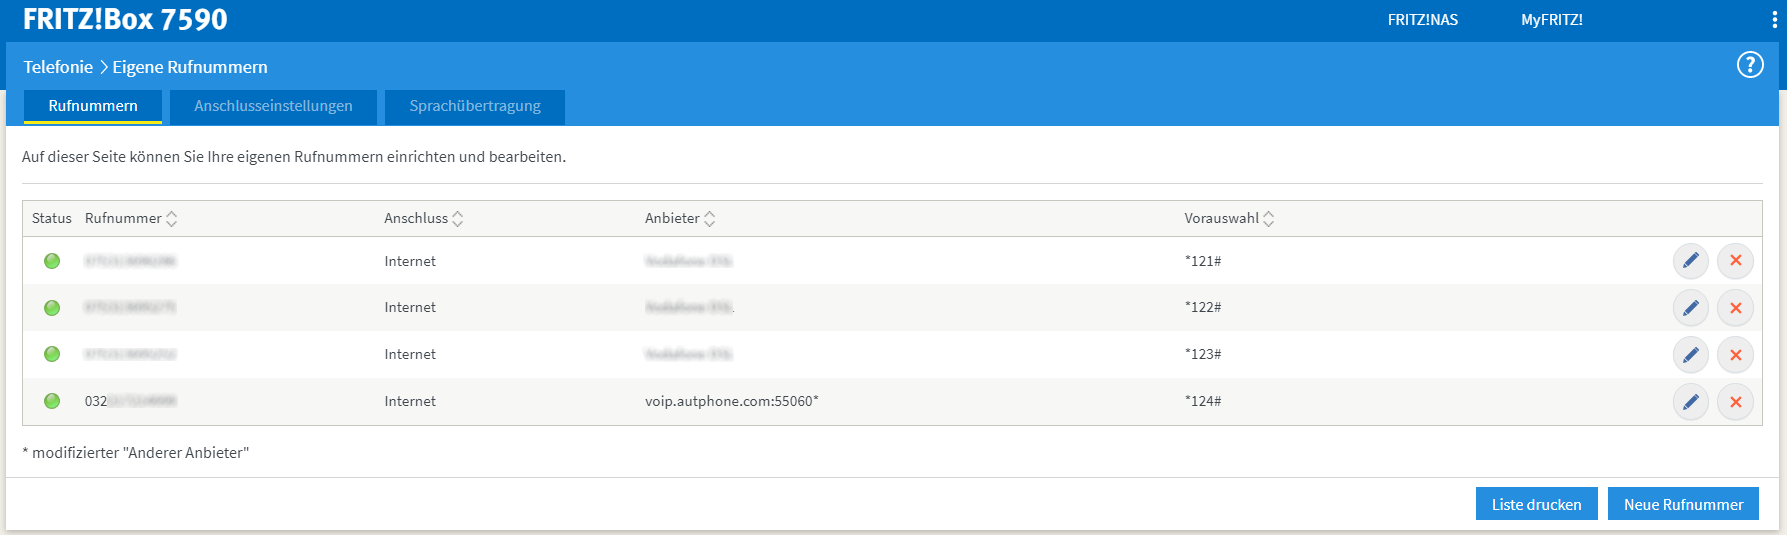Switch to the Sprachübertragung tab
1787x535 pixels.
click(x=475, y=106)
